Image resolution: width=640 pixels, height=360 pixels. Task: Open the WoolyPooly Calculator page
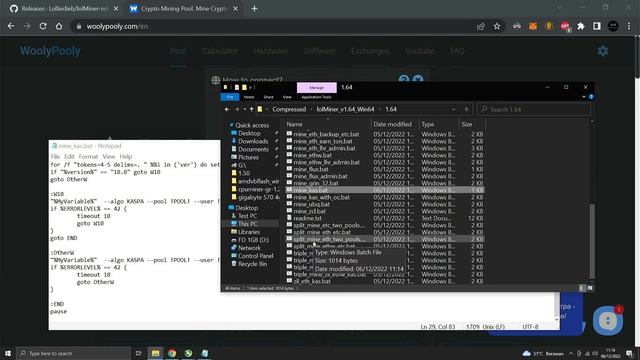pos(219,51)
